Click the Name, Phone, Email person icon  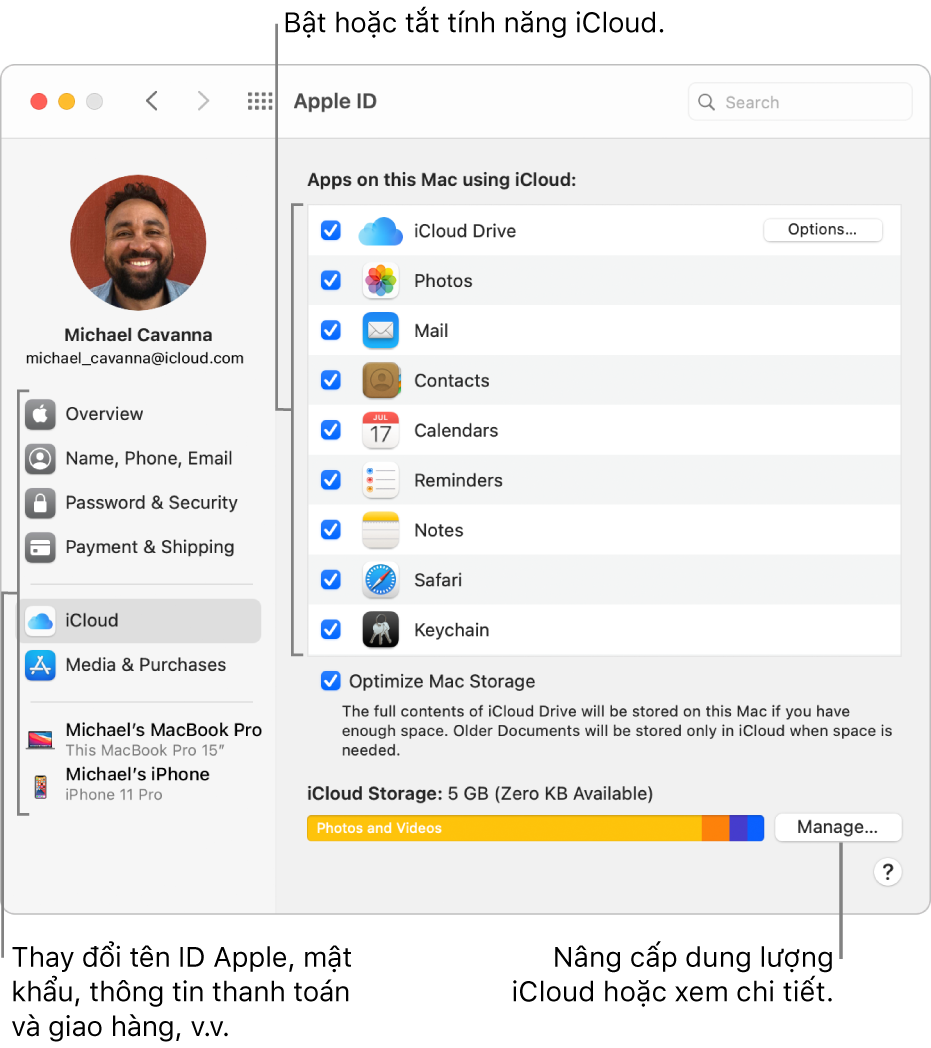coord(40,458)
